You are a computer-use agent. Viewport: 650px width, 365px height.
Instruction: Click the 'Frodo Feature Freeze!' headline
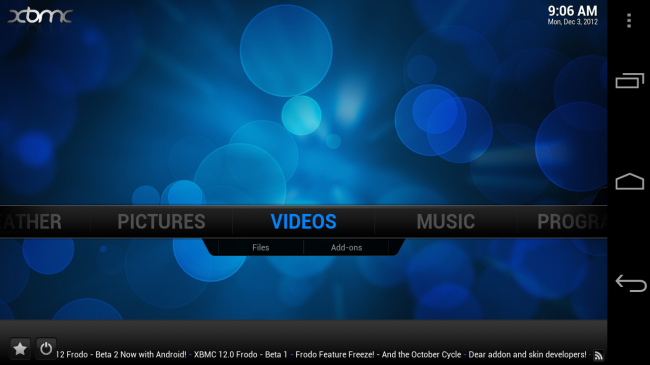[x=335, y=355]
